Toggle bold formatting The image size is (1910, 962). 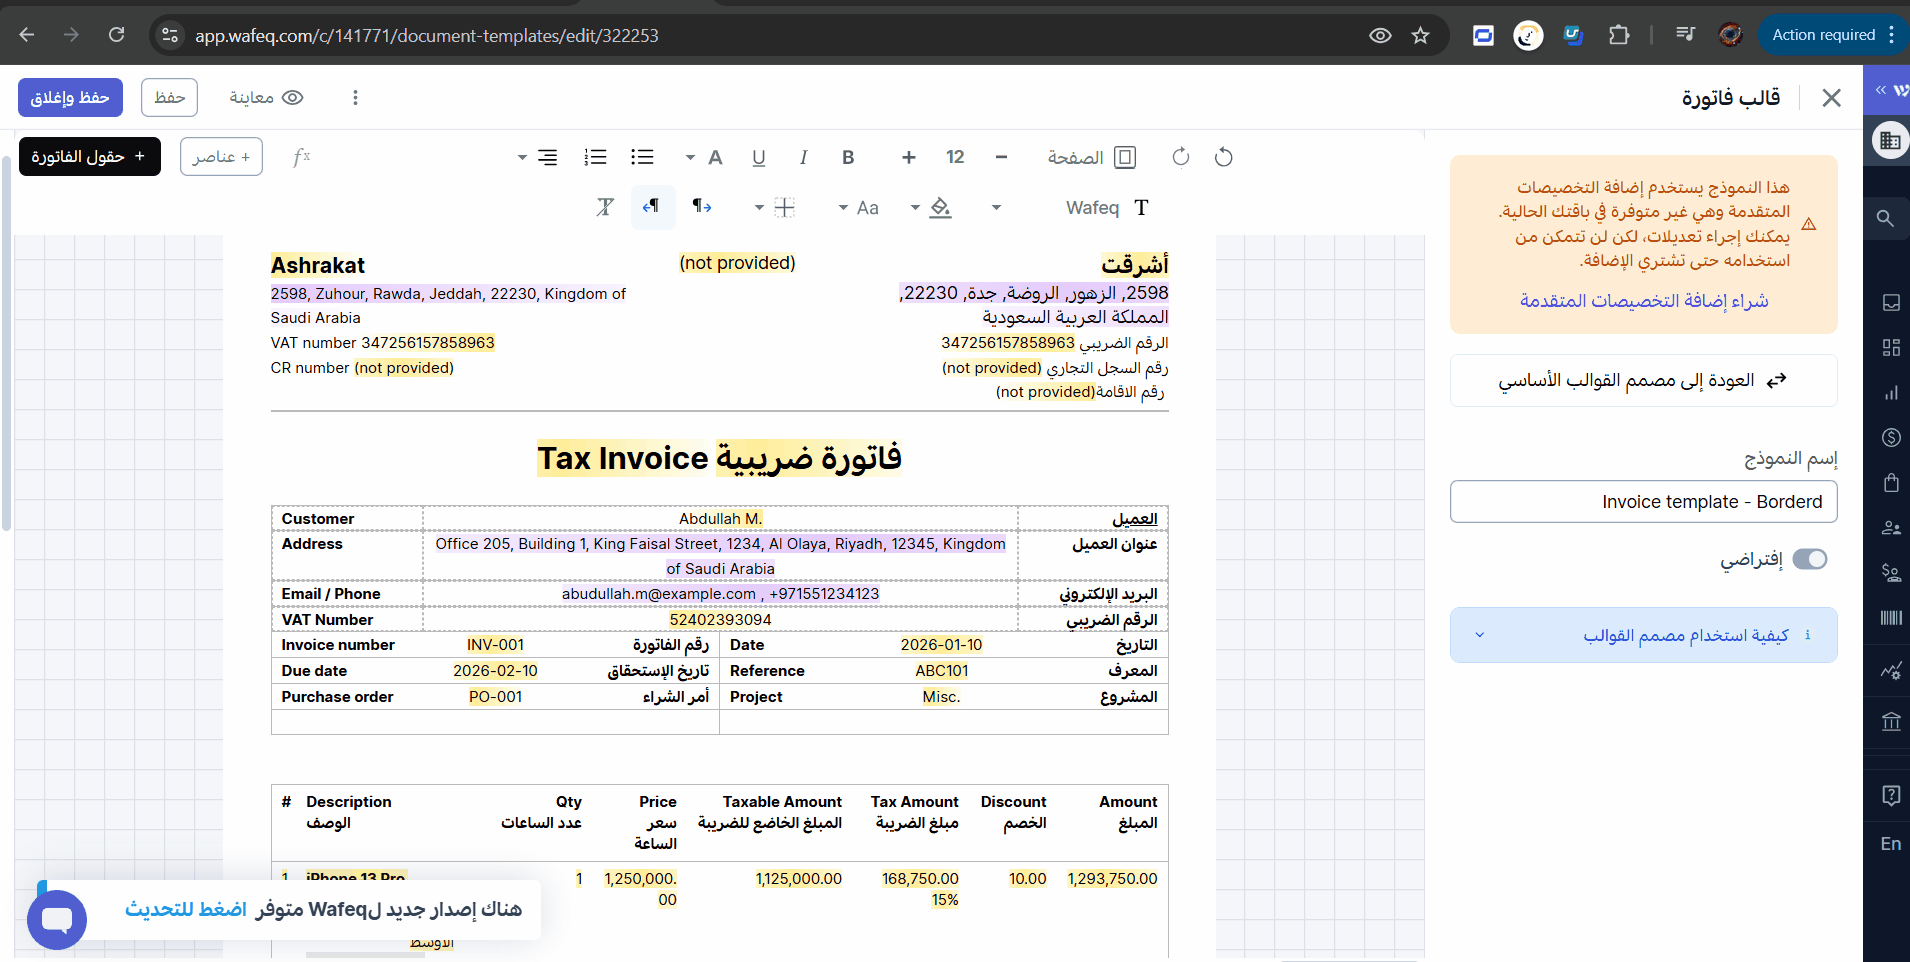[x=848, y=157]
